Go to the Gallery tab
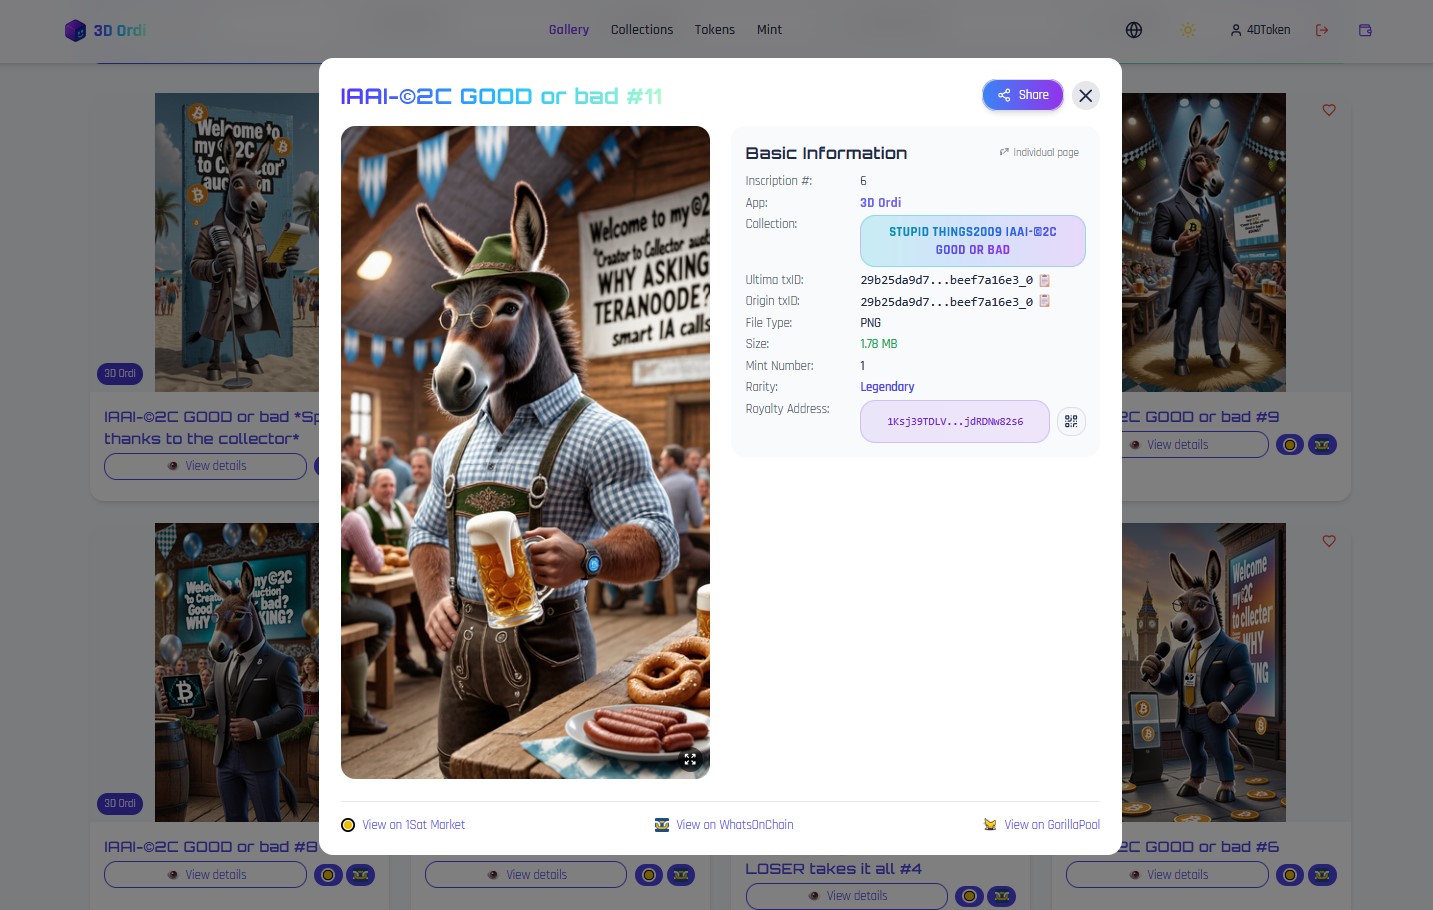 pyautogui.click(x=569, y=30)
